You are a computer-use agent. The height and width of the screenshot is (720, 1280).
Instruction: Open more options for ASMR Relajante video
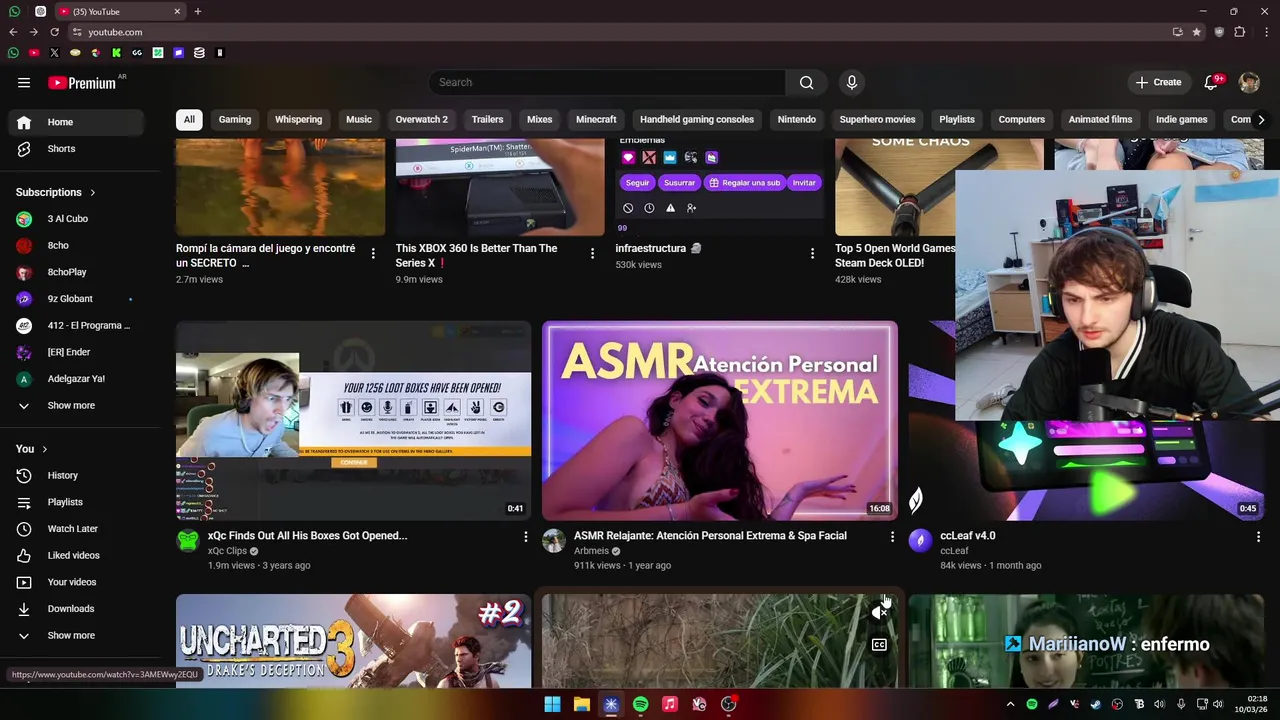pyautogui.click(x=892, y=537)
